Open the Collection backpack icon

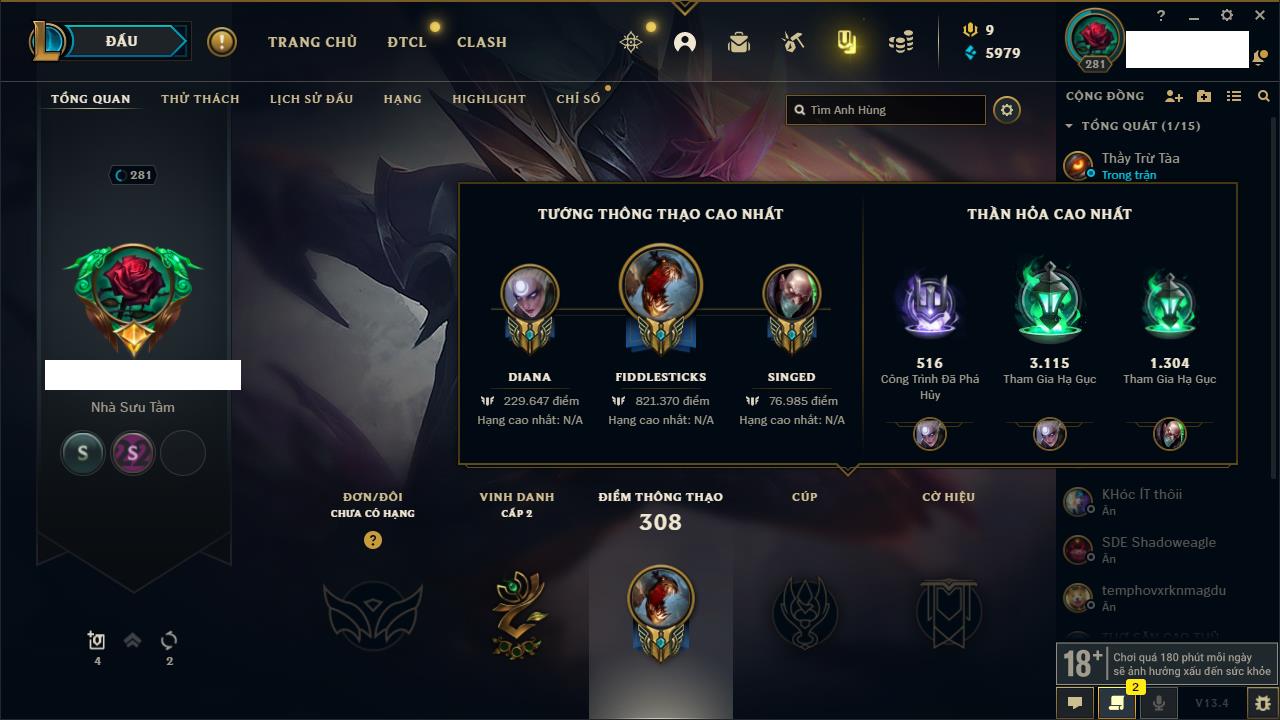click(739, 42)
